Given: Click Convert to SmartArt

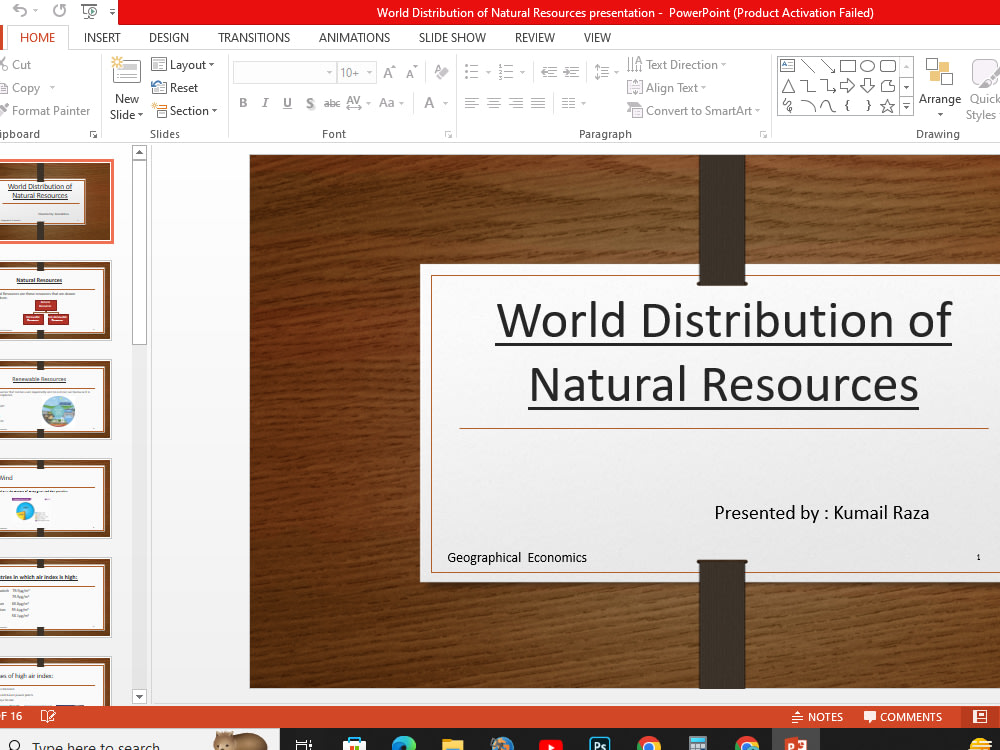Looking at the screenshot, I should pyautogui.click(x=693, y=111).
